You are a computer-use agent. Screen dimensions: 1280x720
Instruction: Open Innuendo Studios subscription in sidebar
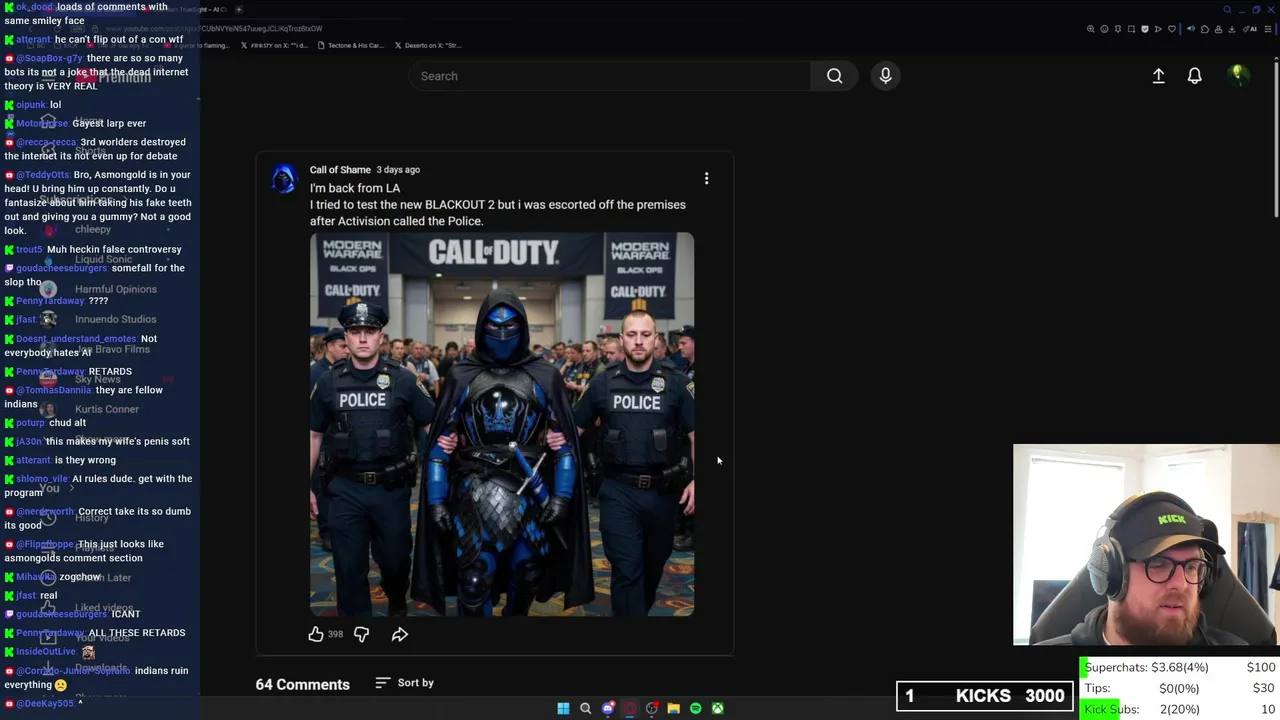pos(115,319)
